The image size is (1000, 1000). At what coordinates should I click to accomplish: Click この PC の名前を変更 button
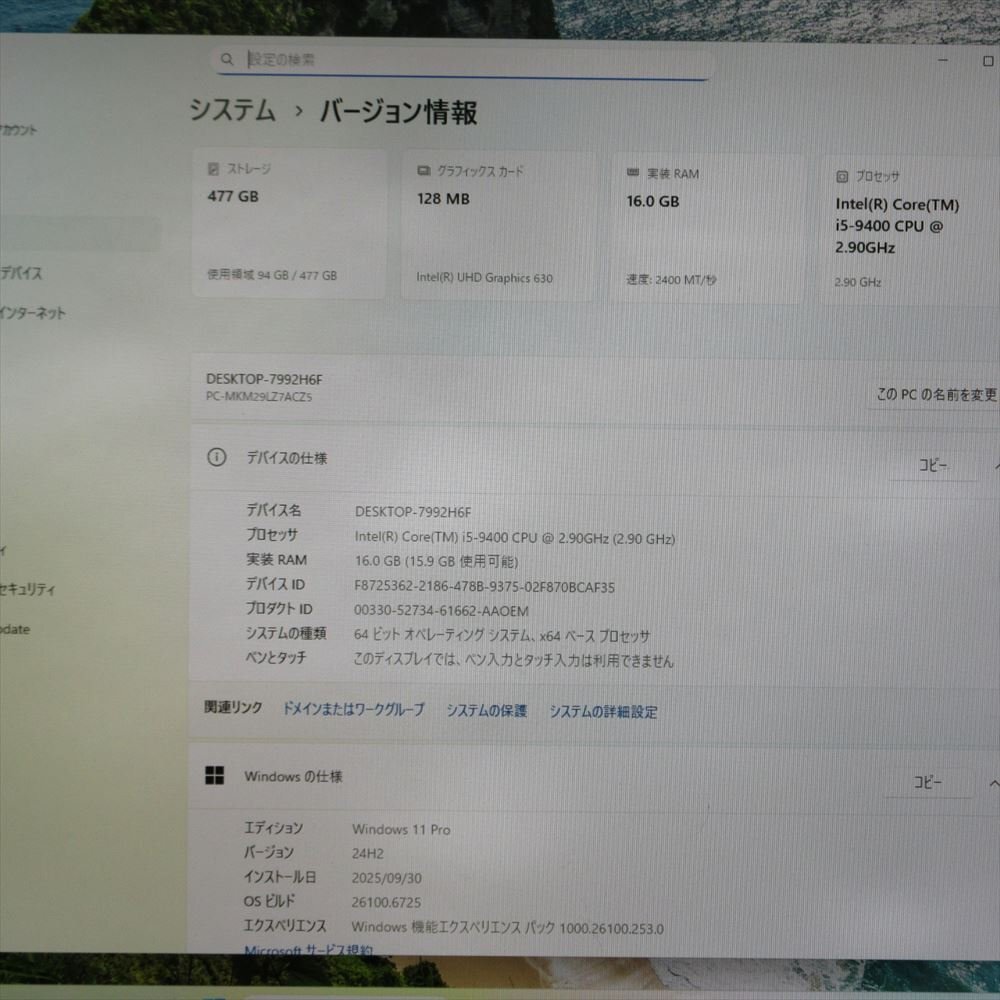coord(936,395)
